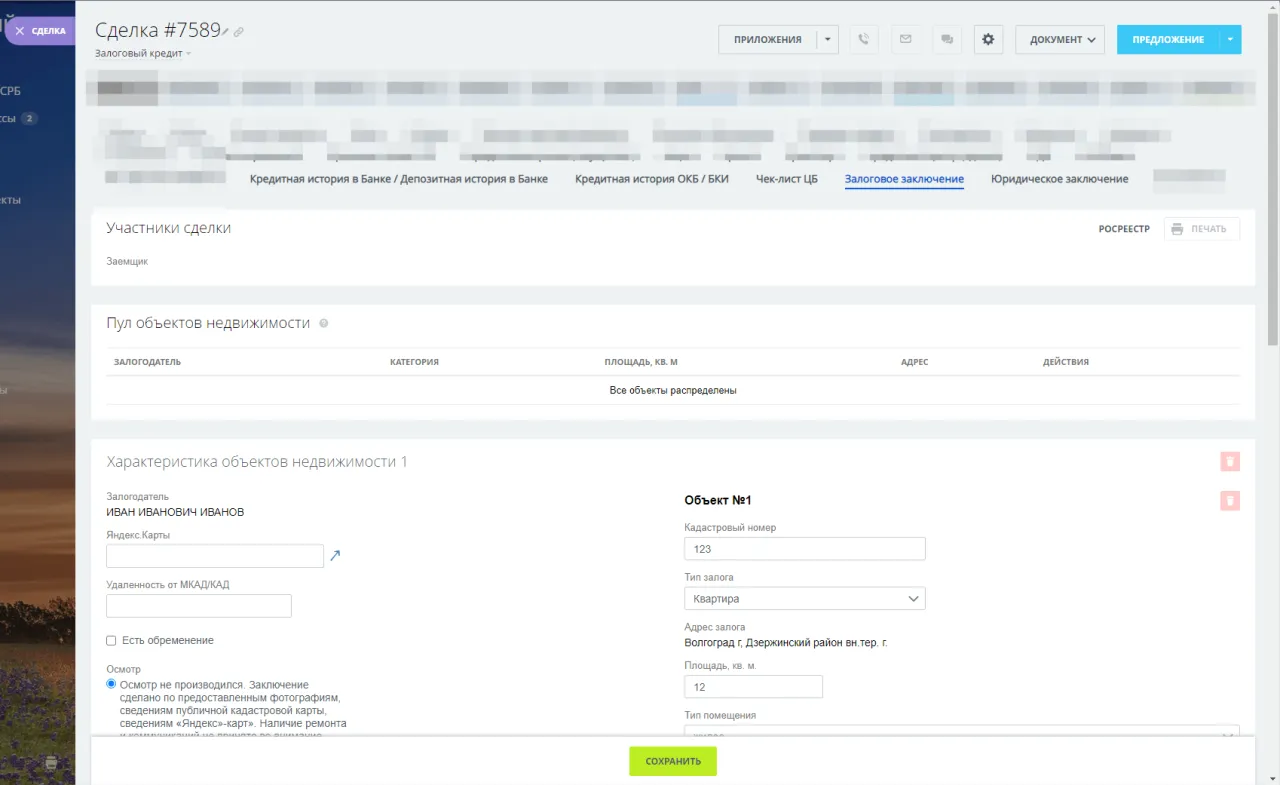Expand arrow next to Приложения button
The height and width of the screenshot is (785, 1280).
(x=827, y=39)
